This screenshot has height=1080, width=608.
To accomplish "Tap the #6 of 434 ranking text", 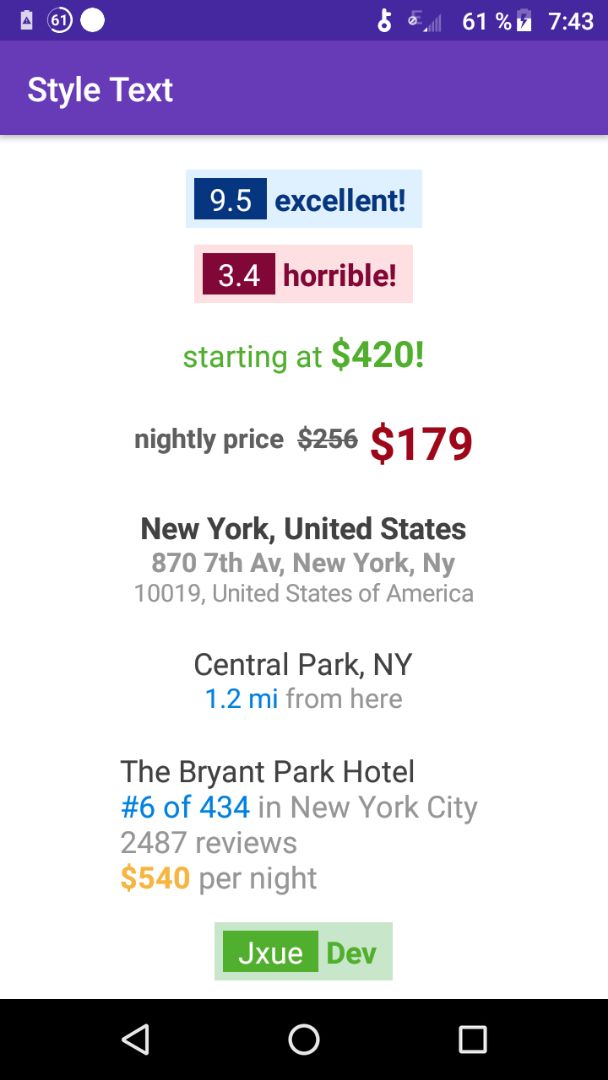I will [185, 806].
